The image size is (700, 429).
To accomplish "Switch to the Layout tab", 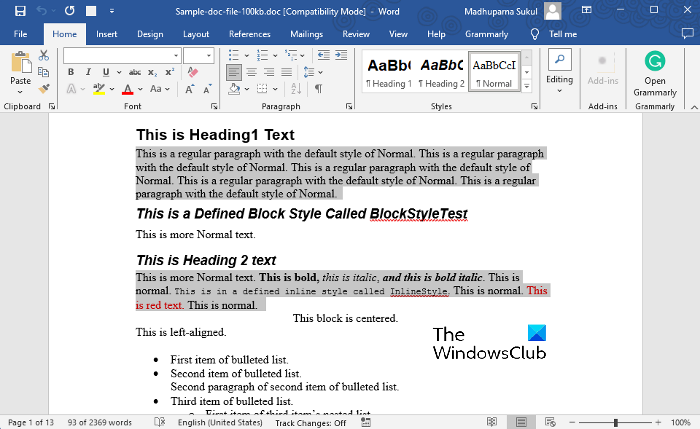I will pos(196,34).
